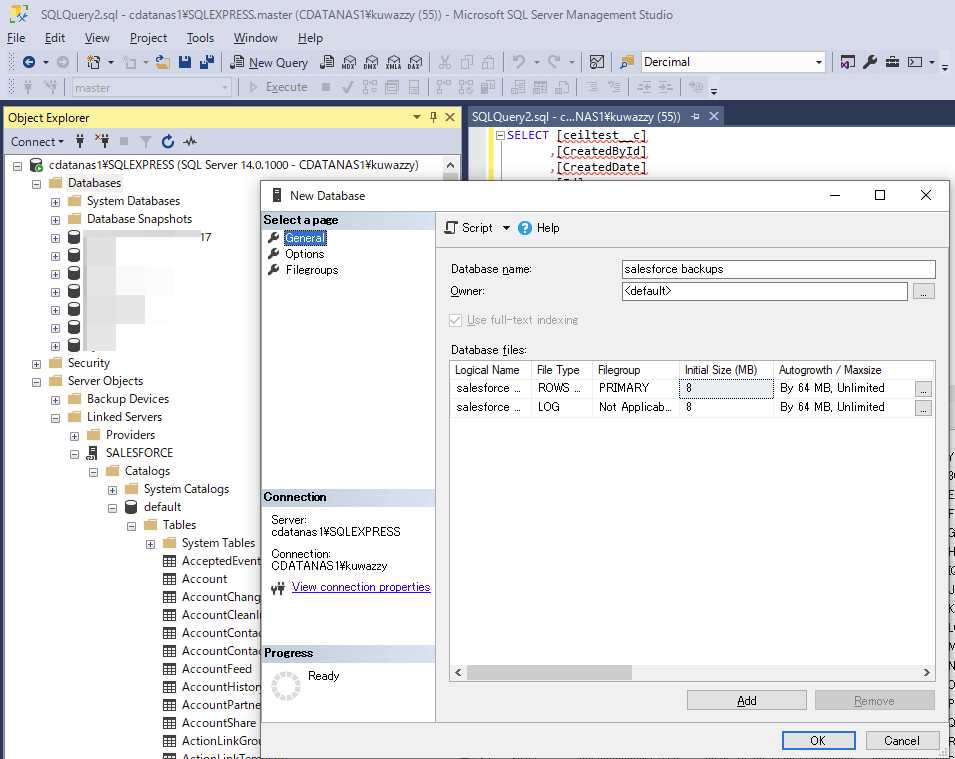Click the Refresh icon in Object Explorer

click(x=168, y=142)
